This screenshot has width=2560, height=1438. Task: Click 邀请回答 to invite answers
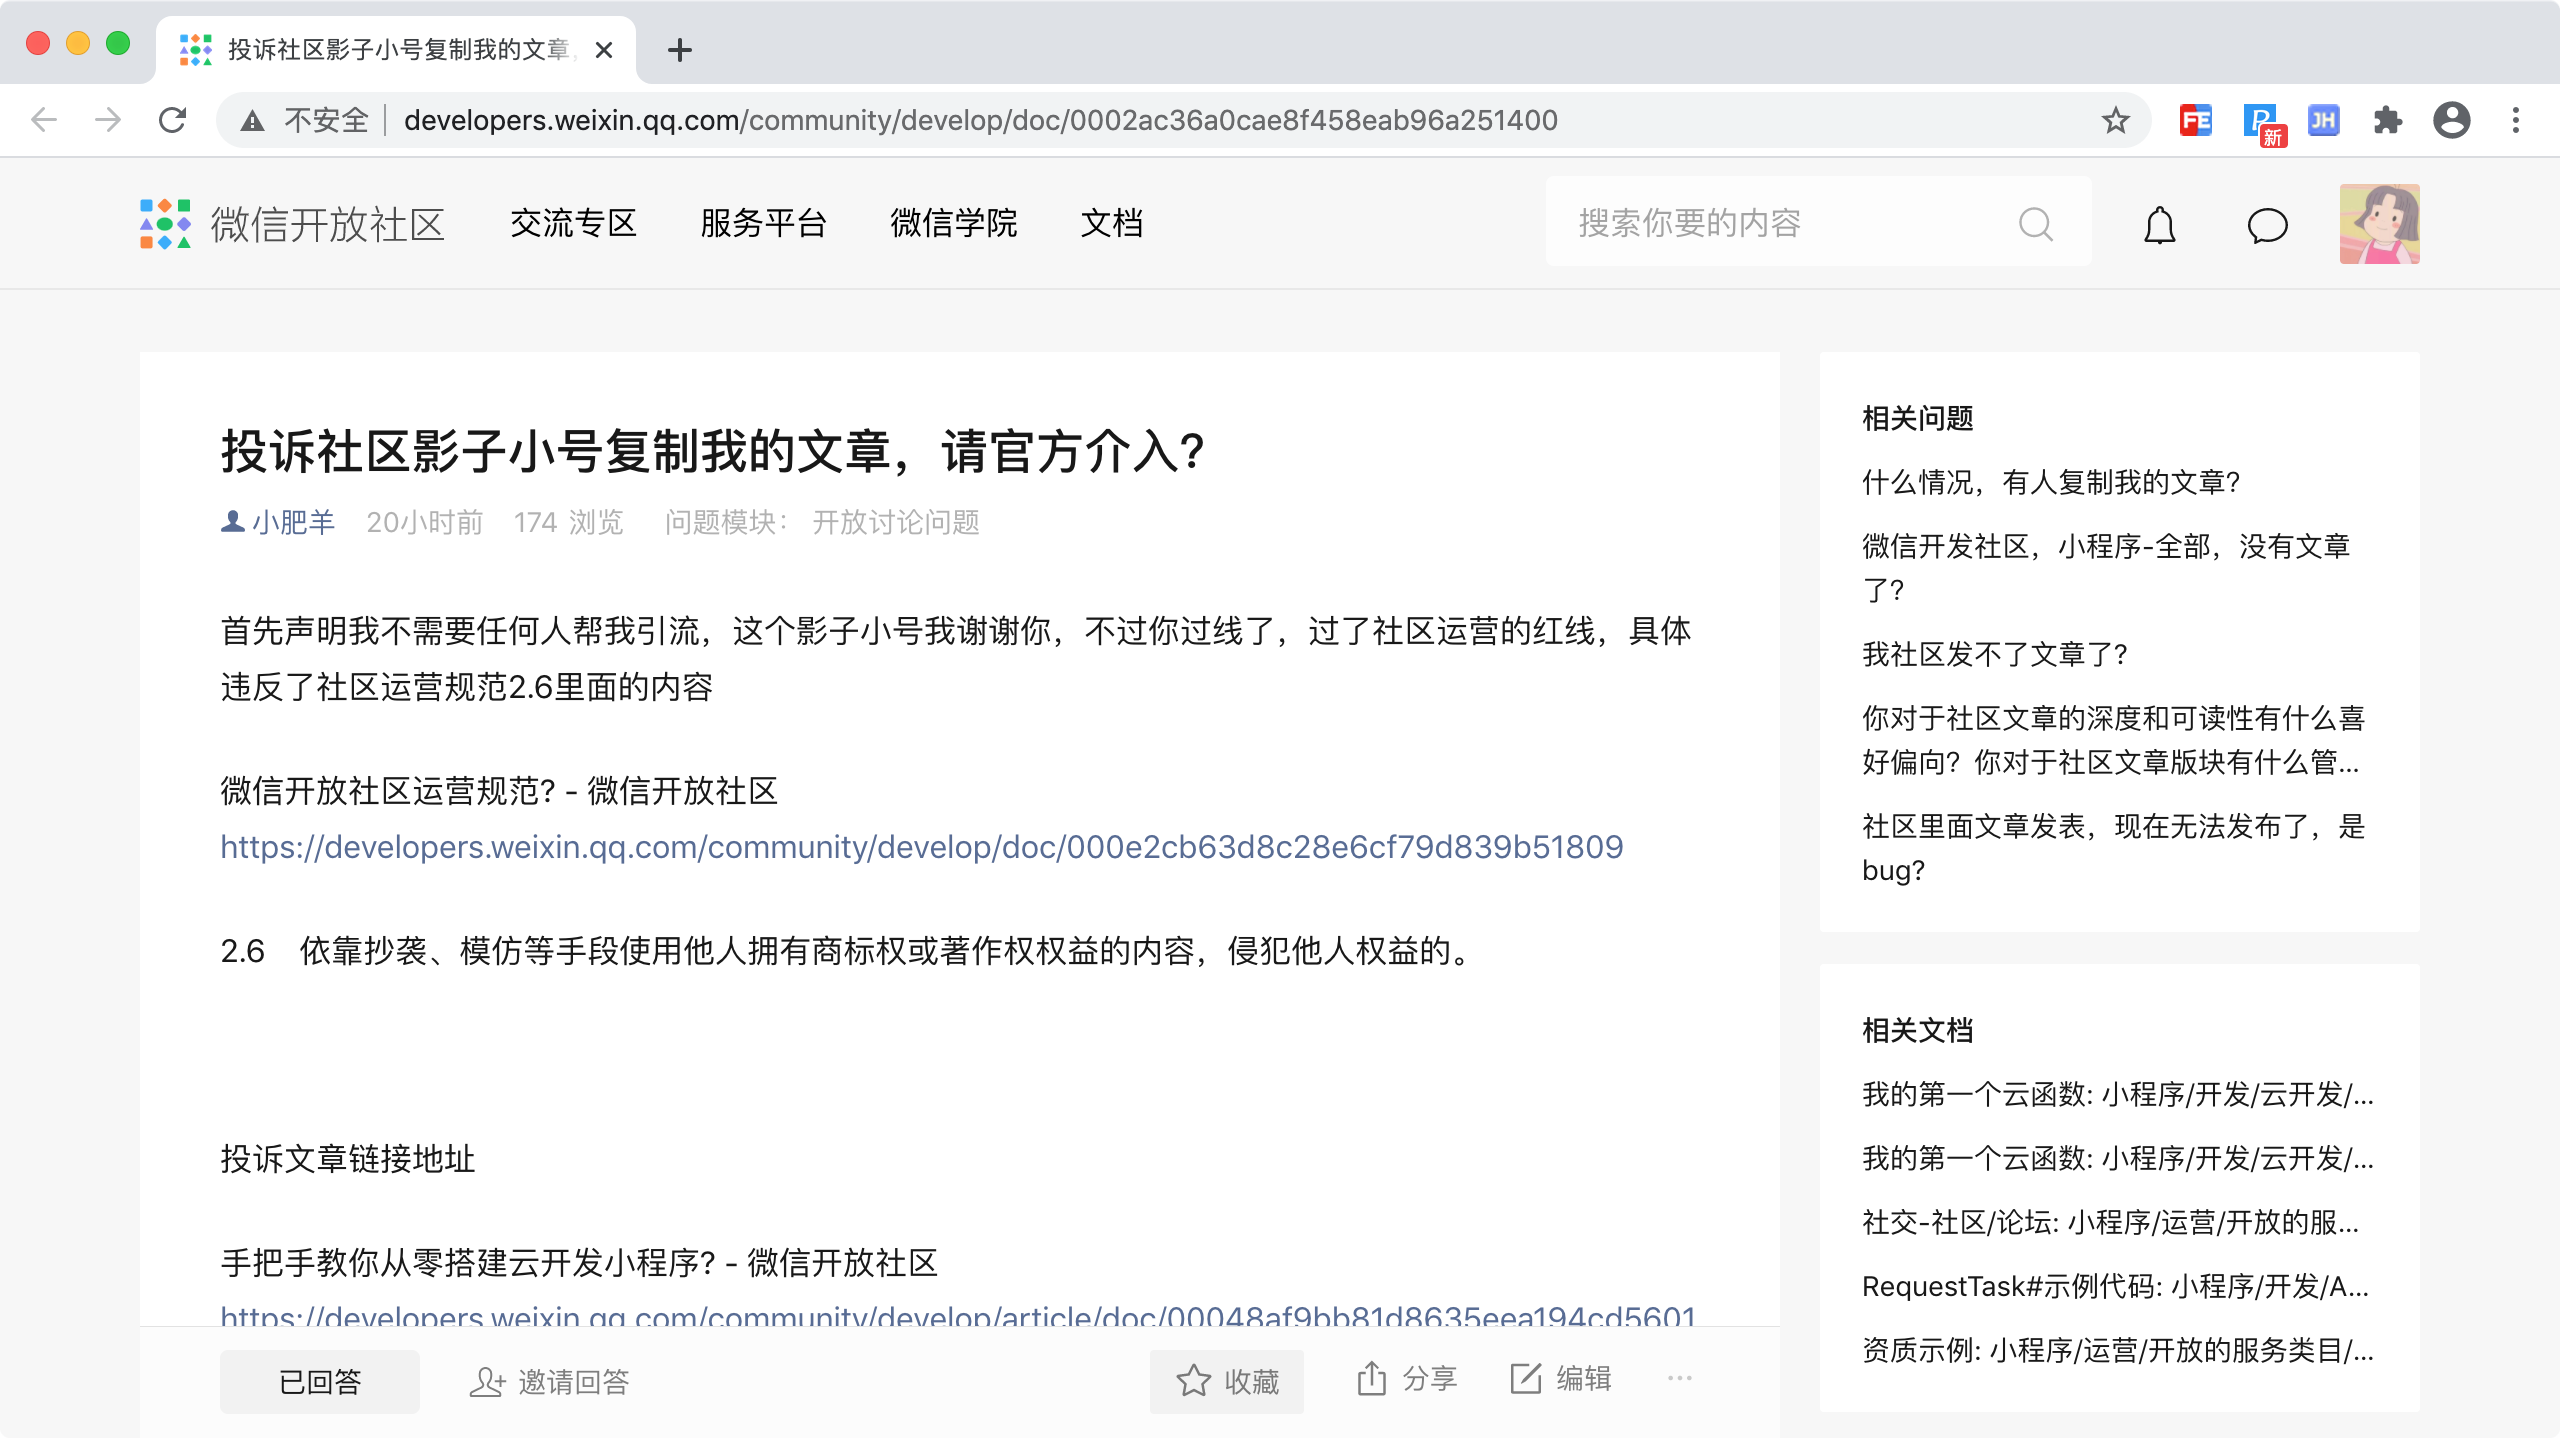[549, 1381]
